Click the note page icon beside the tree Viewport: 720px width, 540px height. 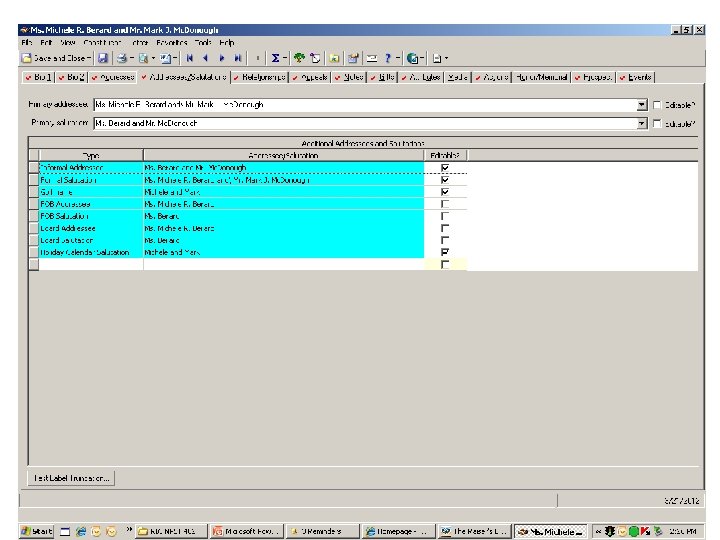[x=315, y=58]
